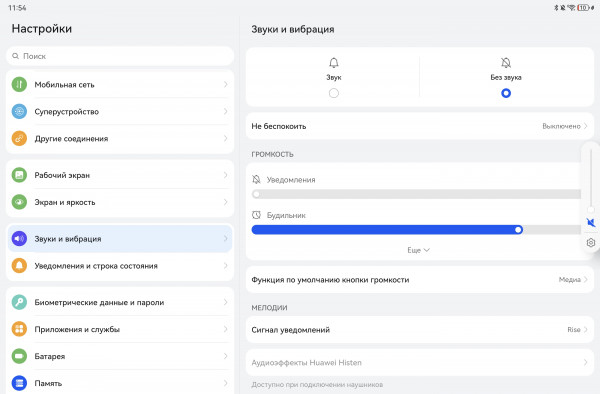Viewport: 600px width, 394px height.
Task: Click on the Будильник volume slider
Action: coord(416,230)
